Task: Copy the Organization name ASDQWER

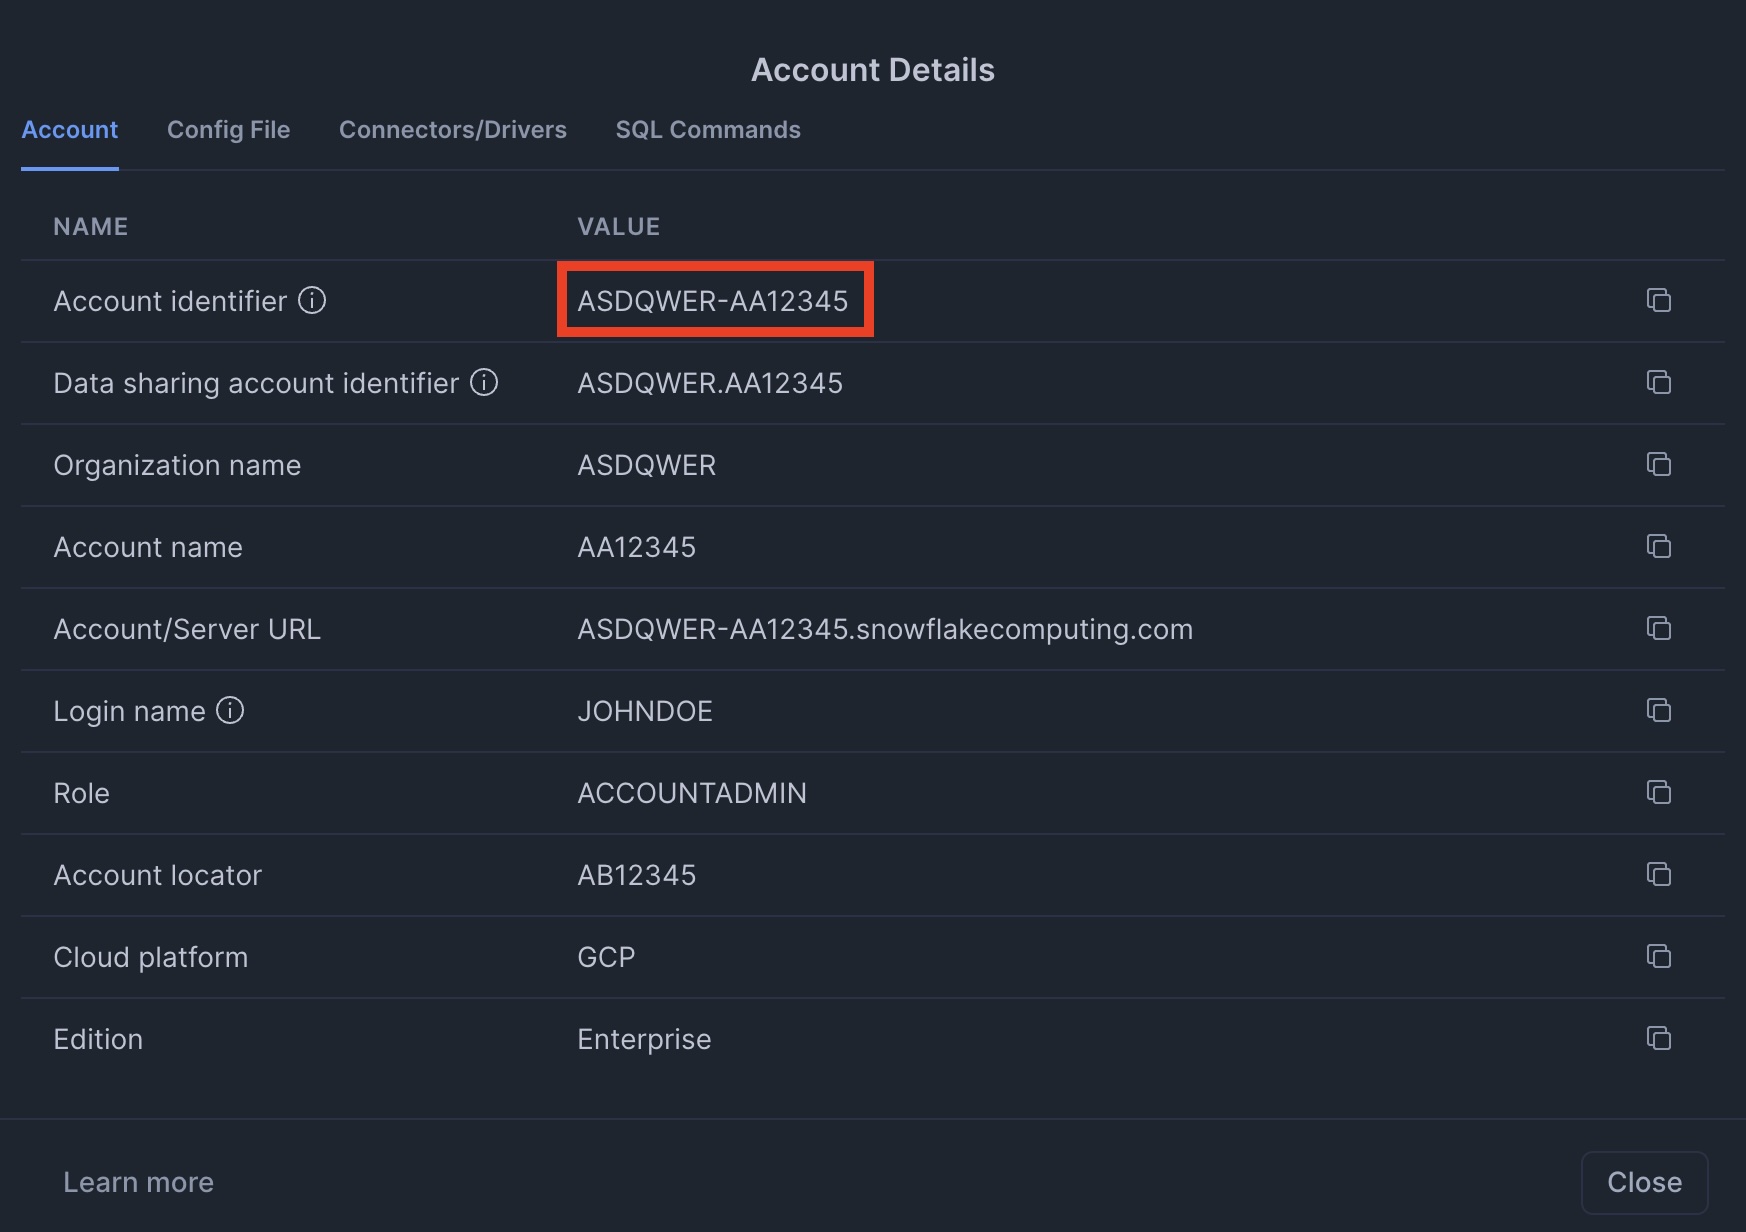Action: [x=1658, y=465]
